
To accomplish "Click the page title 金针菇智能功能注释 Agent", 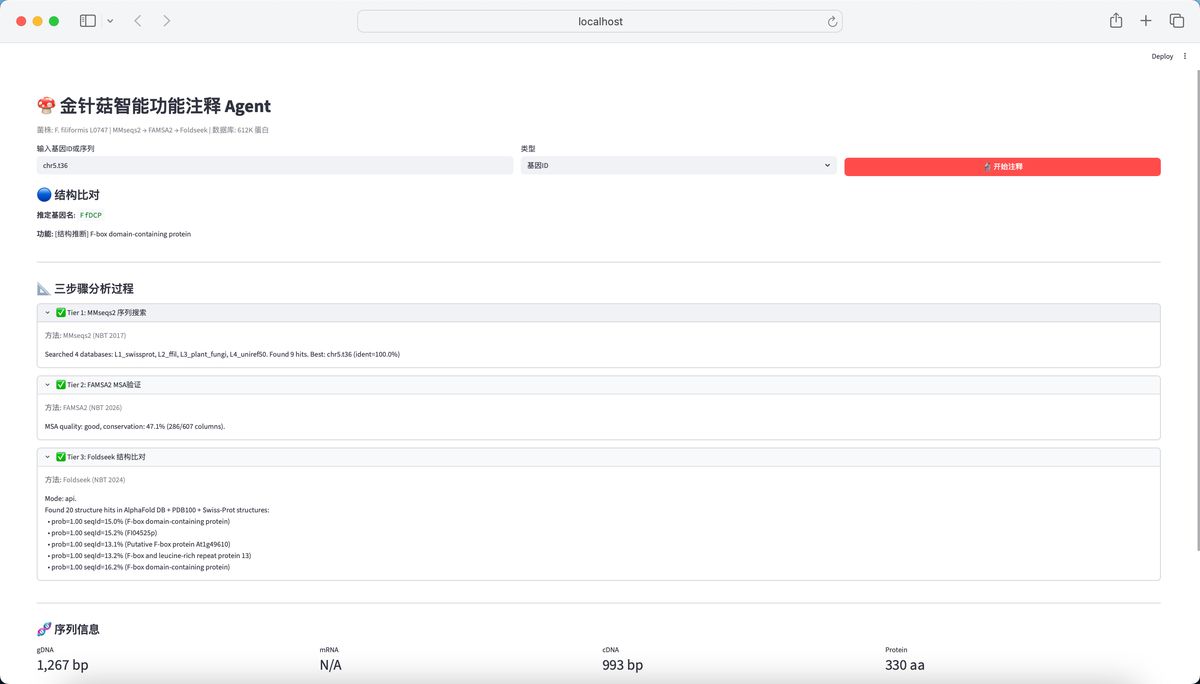I will [x=154, y=106].
